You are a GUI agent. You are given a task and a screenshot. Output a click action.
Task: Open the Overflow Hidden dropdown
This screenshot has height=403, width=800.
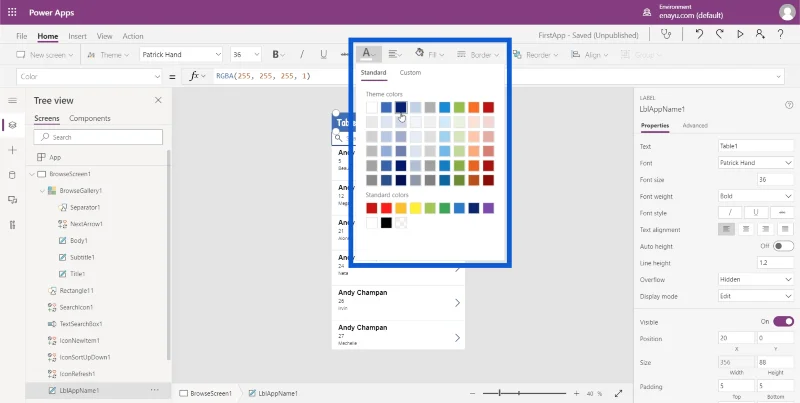756,280
